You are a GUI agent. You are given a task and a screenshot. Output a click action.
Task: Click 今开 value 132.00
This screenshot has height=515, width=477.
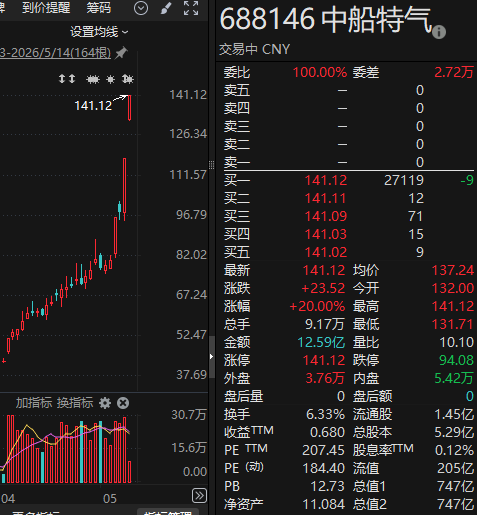[x=453, y=288]
